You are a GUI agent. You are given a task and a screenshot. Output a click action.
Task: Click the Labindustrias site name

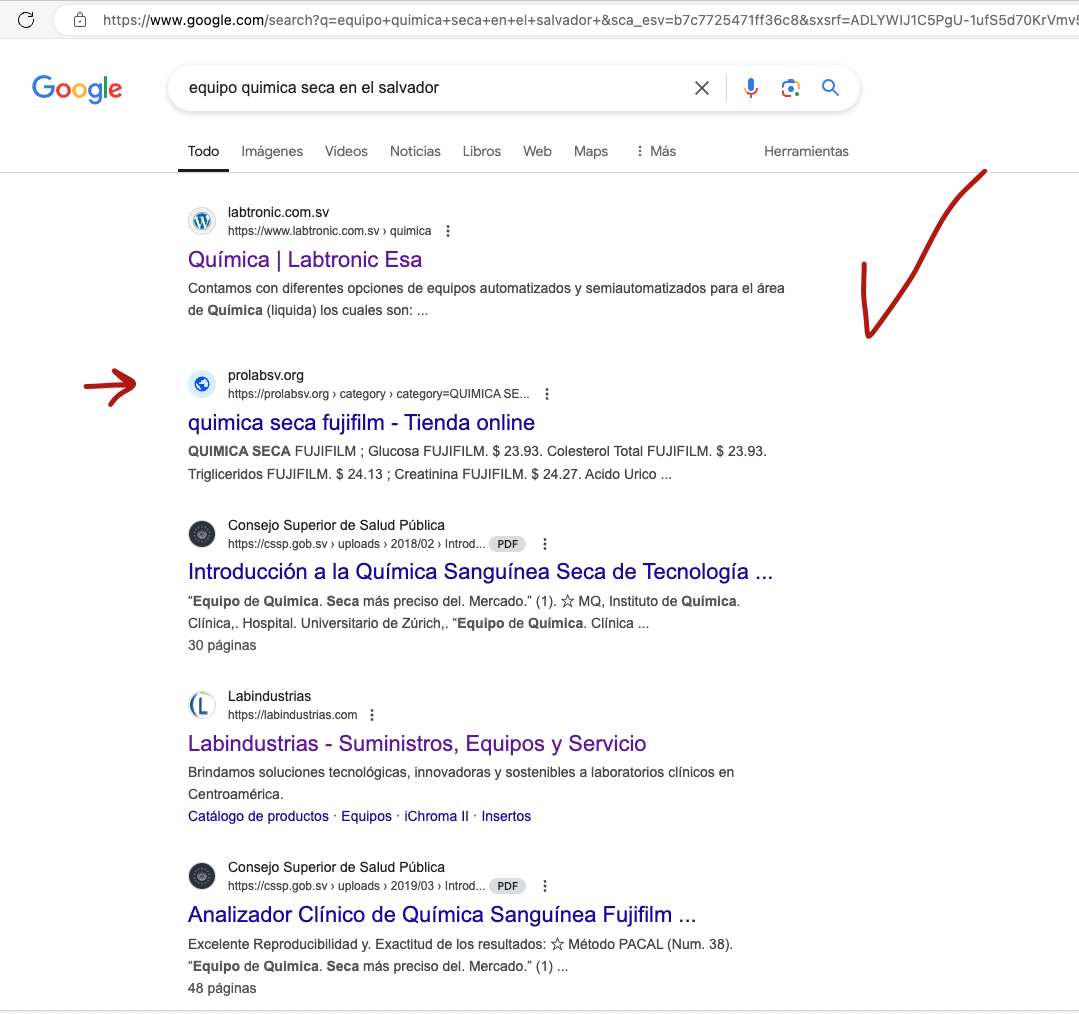click(269, 696)
